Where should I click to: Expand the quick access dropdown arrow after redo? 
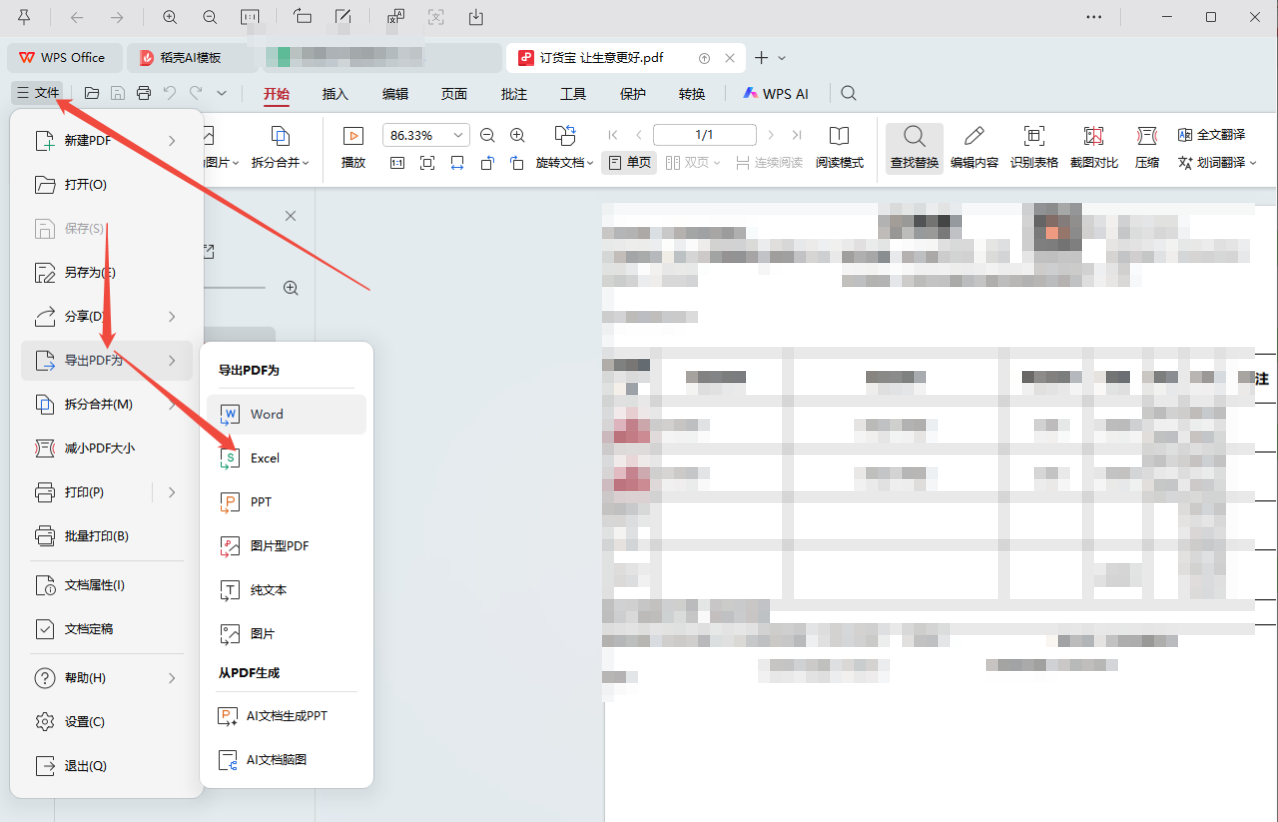coord(222,93)
